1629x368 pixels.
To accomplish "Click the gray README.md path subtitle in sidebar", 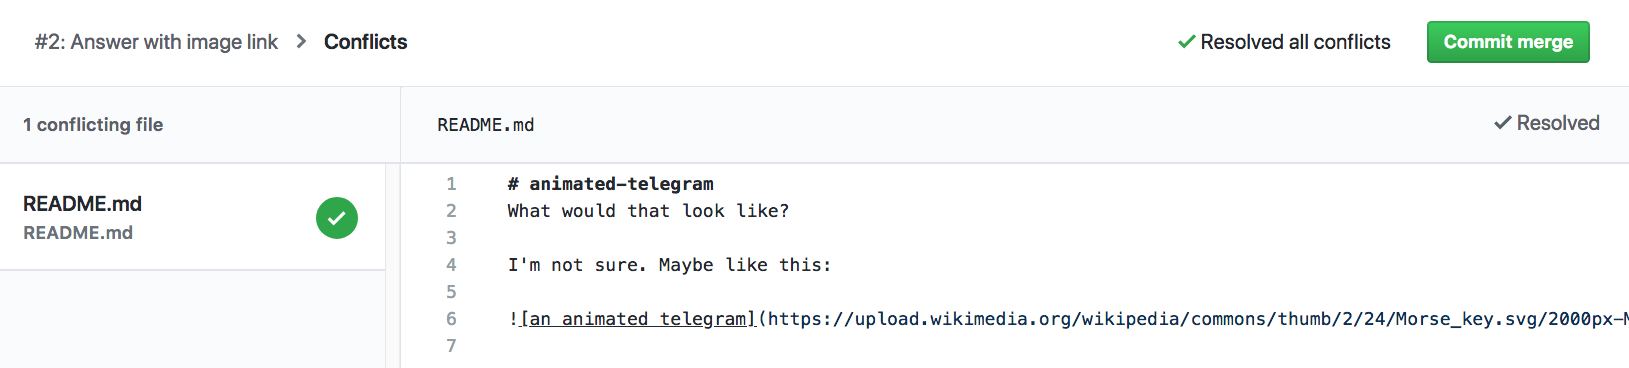I will [x=78, y=233].
